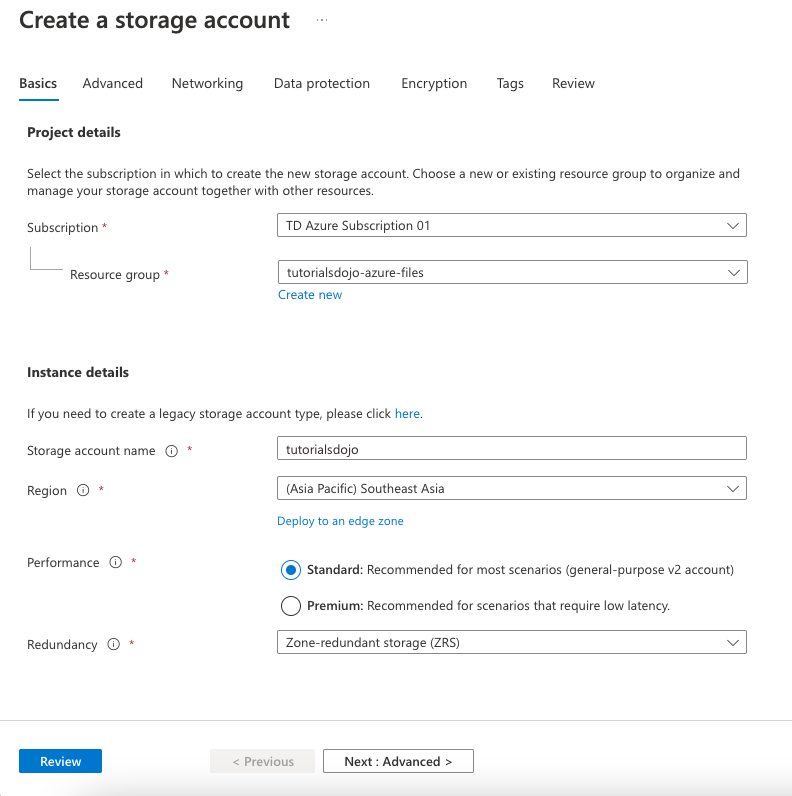Open the Networking tab
The height and width of the screenshot is (796, 792).
click(x=207, y=84)
